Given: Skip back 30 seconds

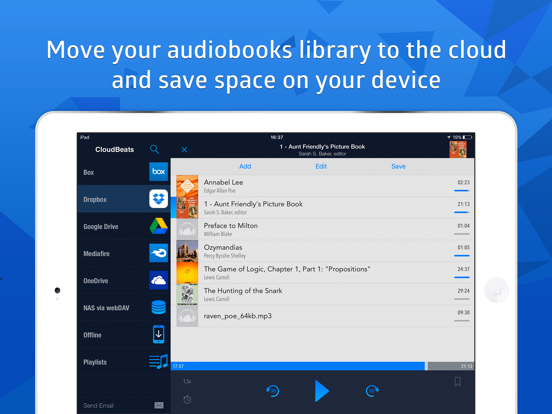Looking at the screenshot, I should tap(272, 391).
